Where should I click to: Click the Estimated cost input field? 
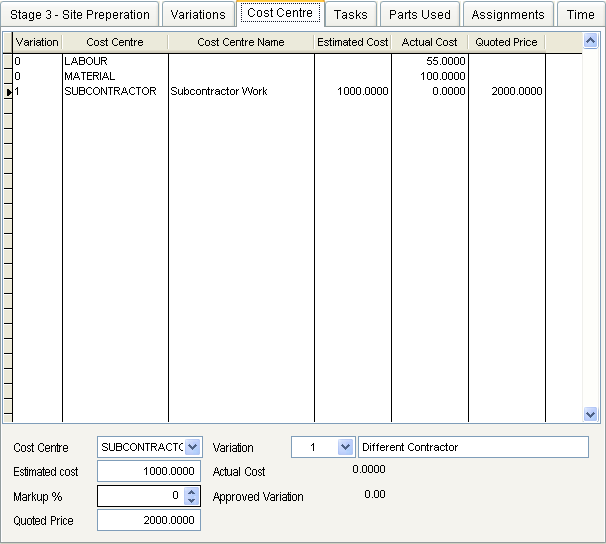coord(149,471)
